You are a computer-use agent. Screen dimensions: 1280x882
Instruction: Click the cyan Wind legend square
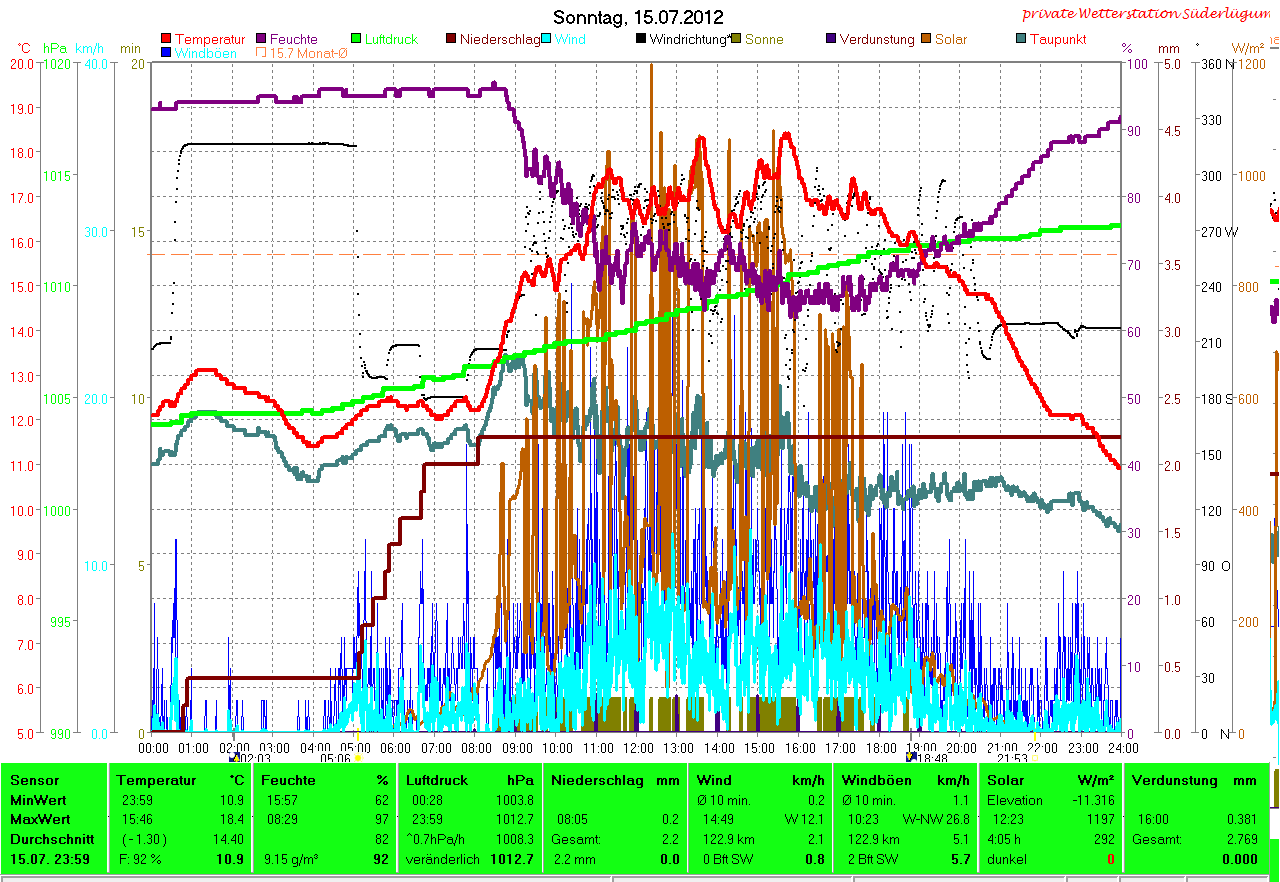[x=547, y=40]
